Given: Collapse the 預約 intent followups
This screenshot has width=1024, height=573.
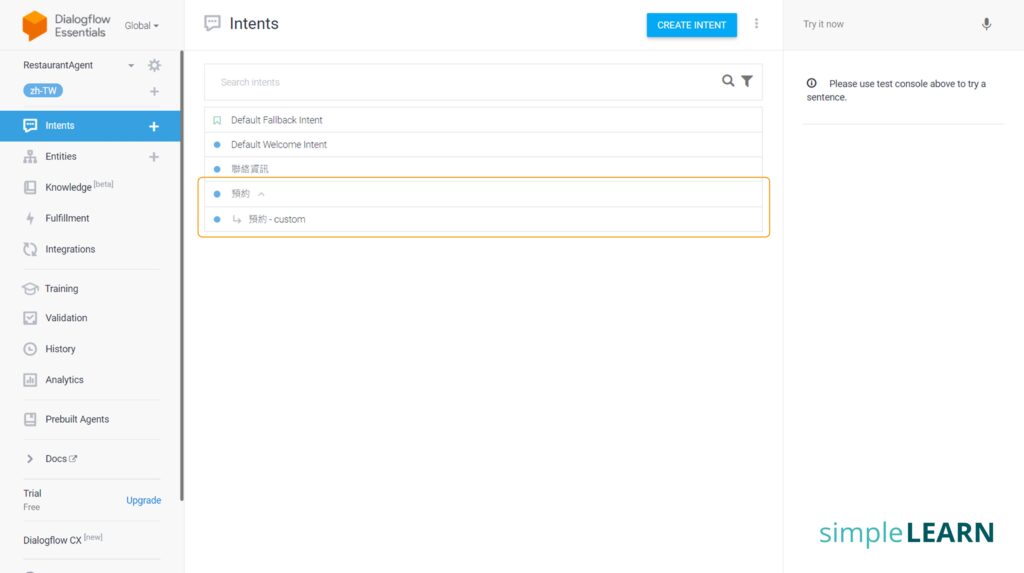Looking at the screenshot, I should coord(262,194).
